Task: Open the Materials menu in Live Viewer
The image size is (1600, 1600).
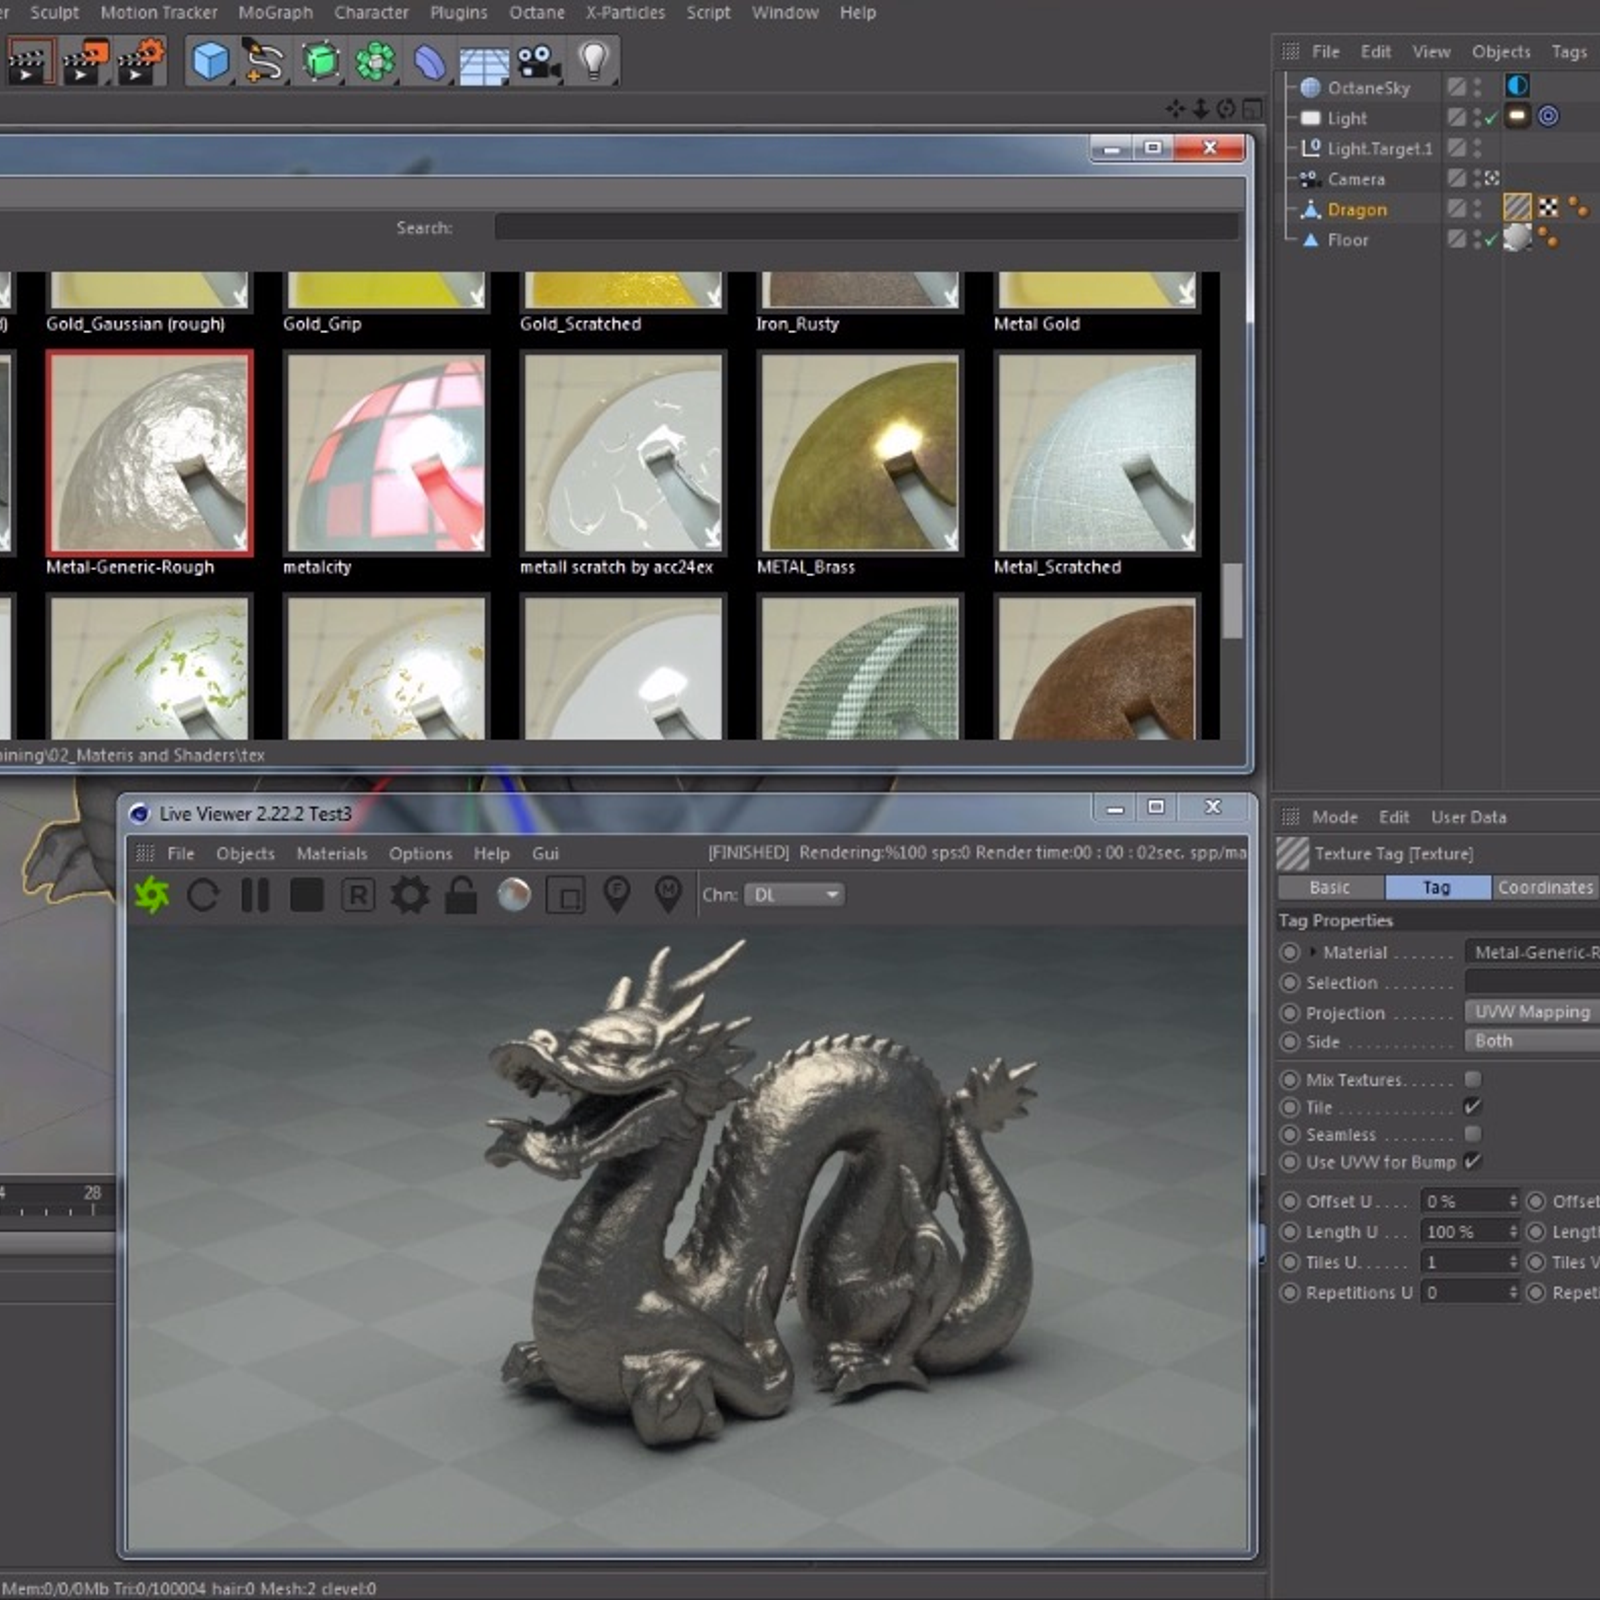Action: click(x=331, y=853)
